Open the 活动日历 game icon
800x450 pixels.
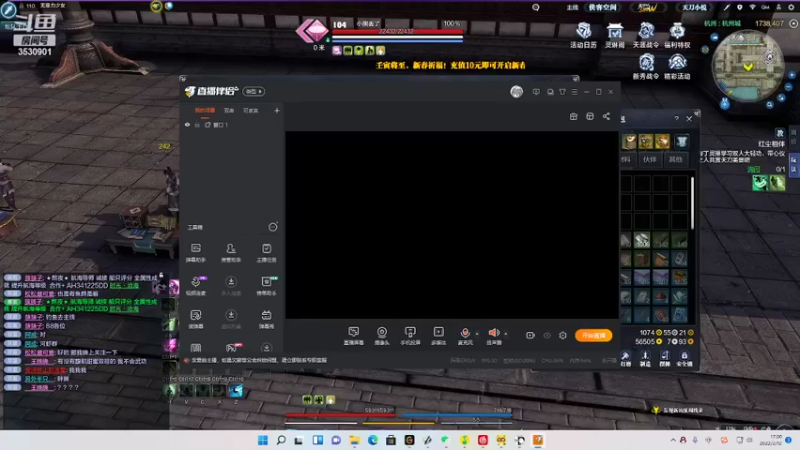tap(583, 36)
